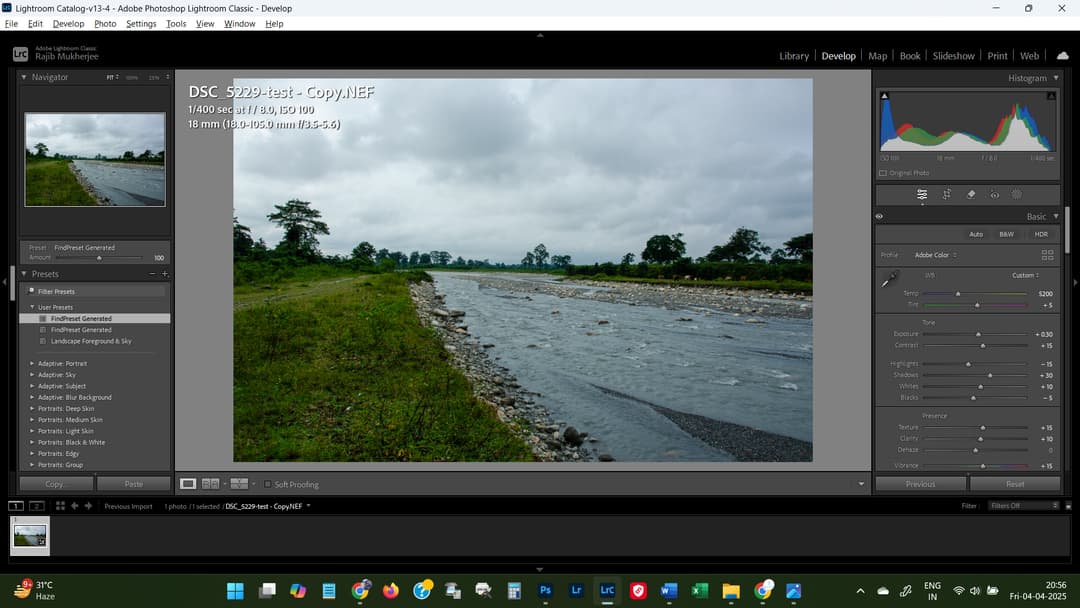This screenshot has width=1080, height=608.
Task: Click the Reset button
Action: point(1015,484)
